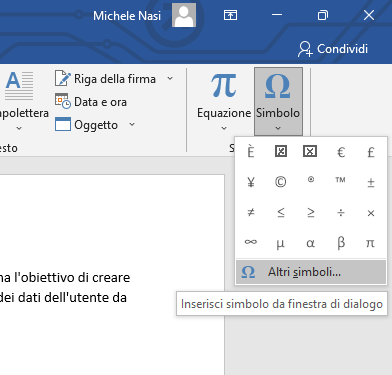The height and width of the screenshot is (375, 392).
Task: Click the Capolettera drop cap icon
Action: click(x=19, y=85)
